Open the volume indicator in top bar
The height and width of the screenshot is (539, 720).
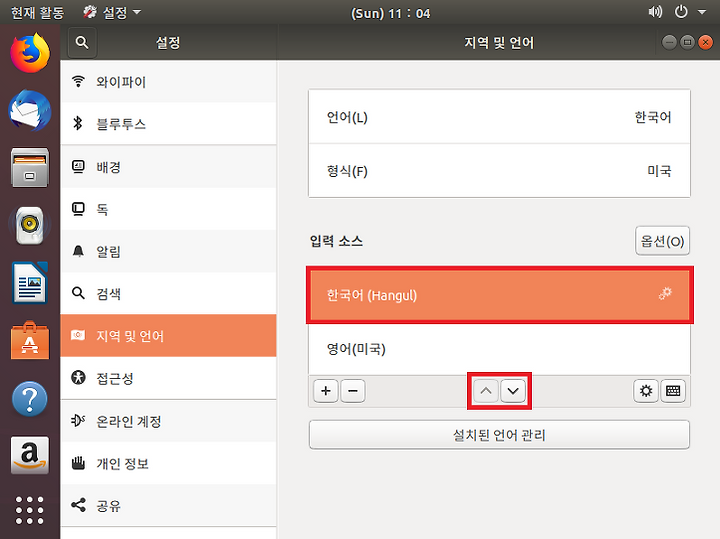tap(655, 12)
